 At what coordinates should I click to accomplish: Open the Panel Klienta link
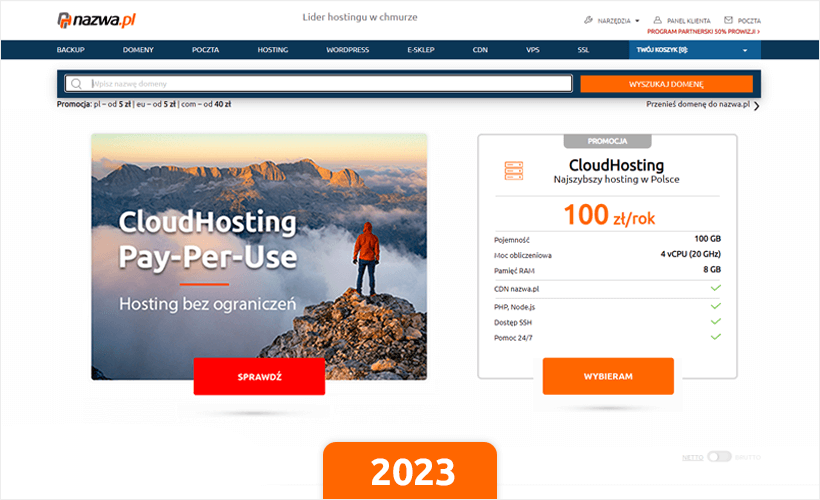click(x=689, y=21)
